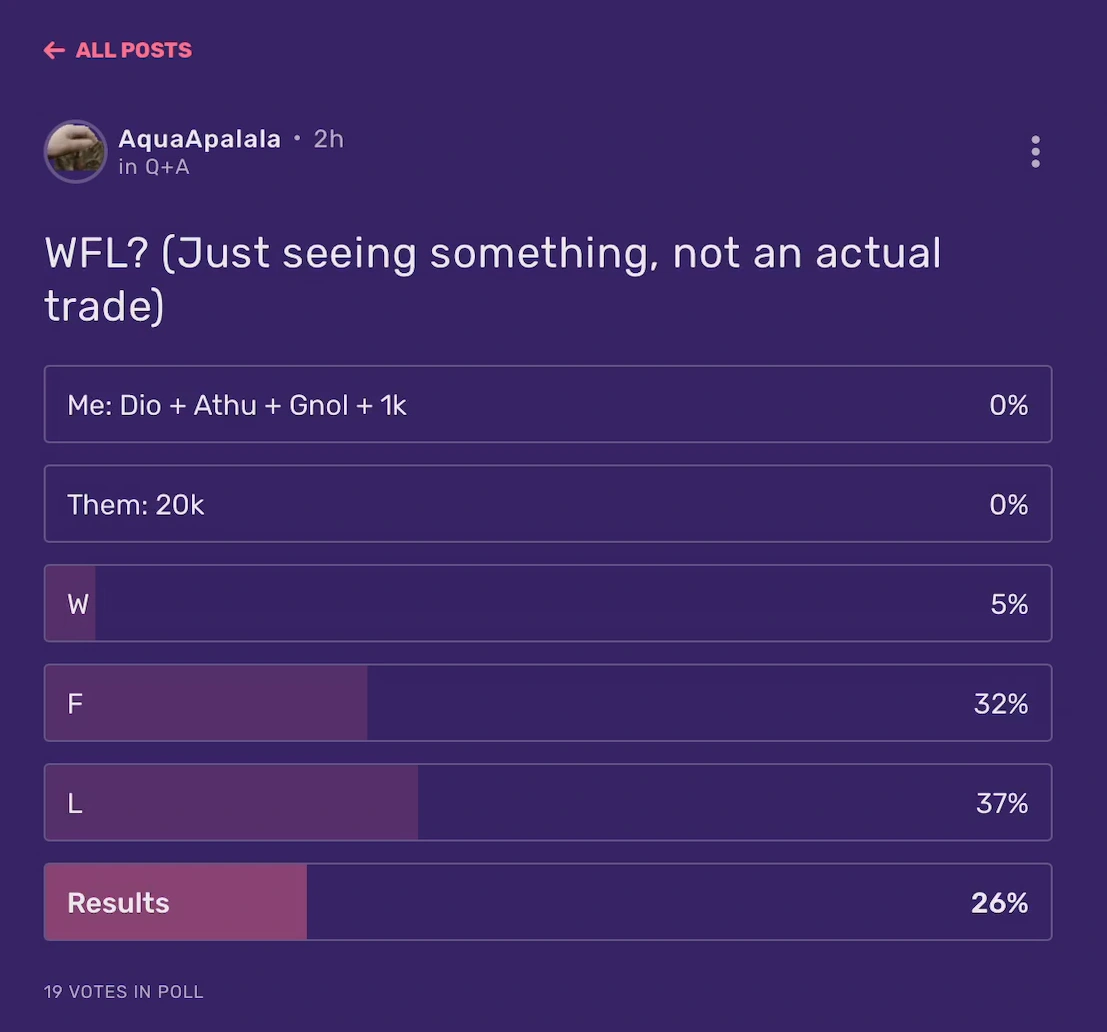Go back via ALL POSTS link

click(133, 50)
